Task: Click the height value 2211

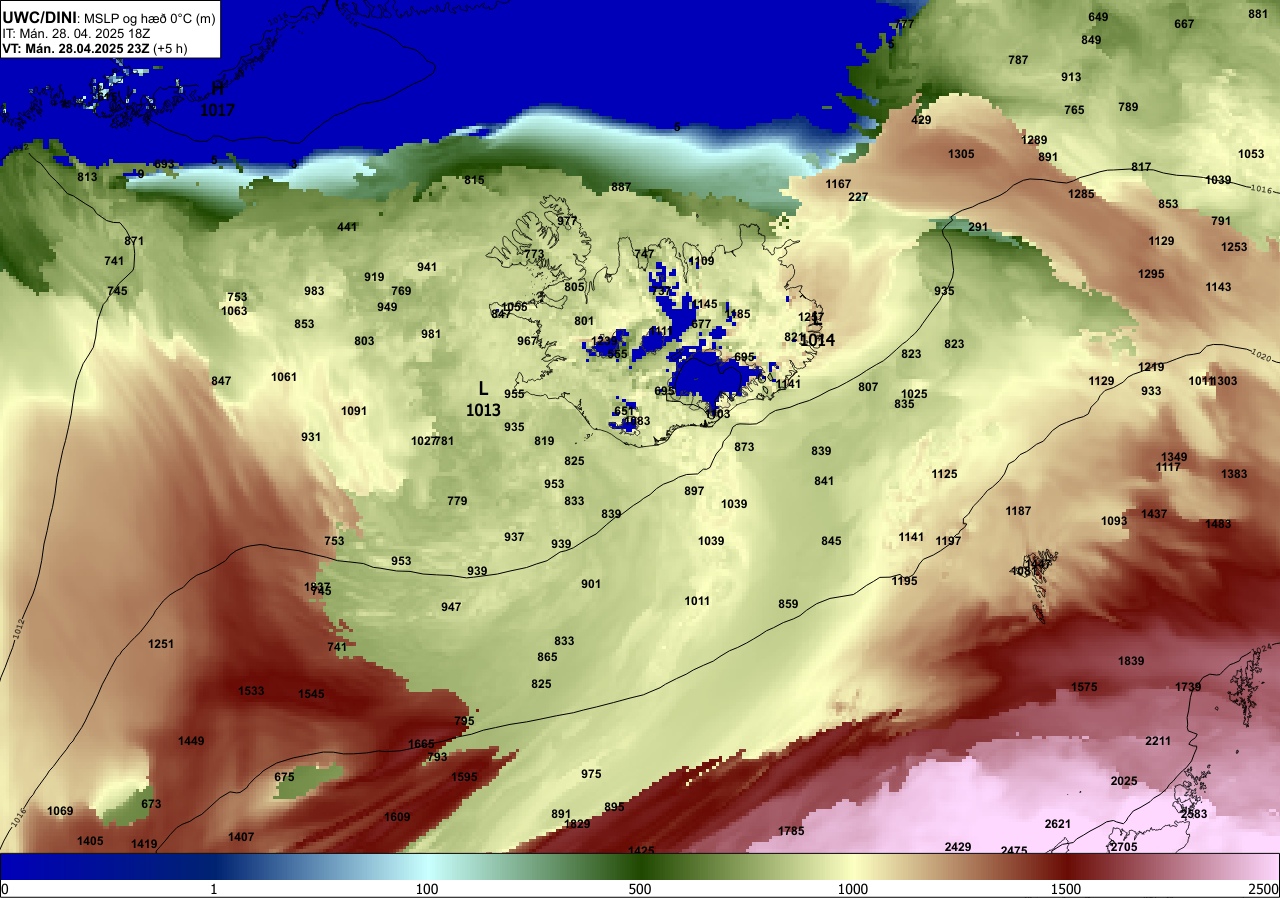Action: [x=1158, y=741]
